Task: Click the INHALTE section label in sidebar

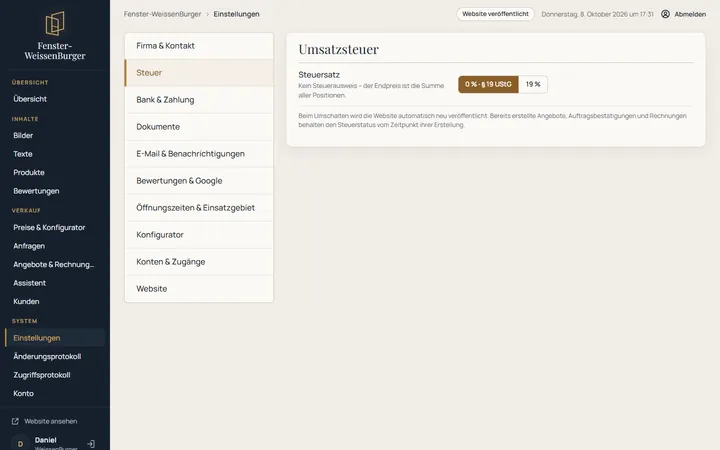Action: coord(25,119)
